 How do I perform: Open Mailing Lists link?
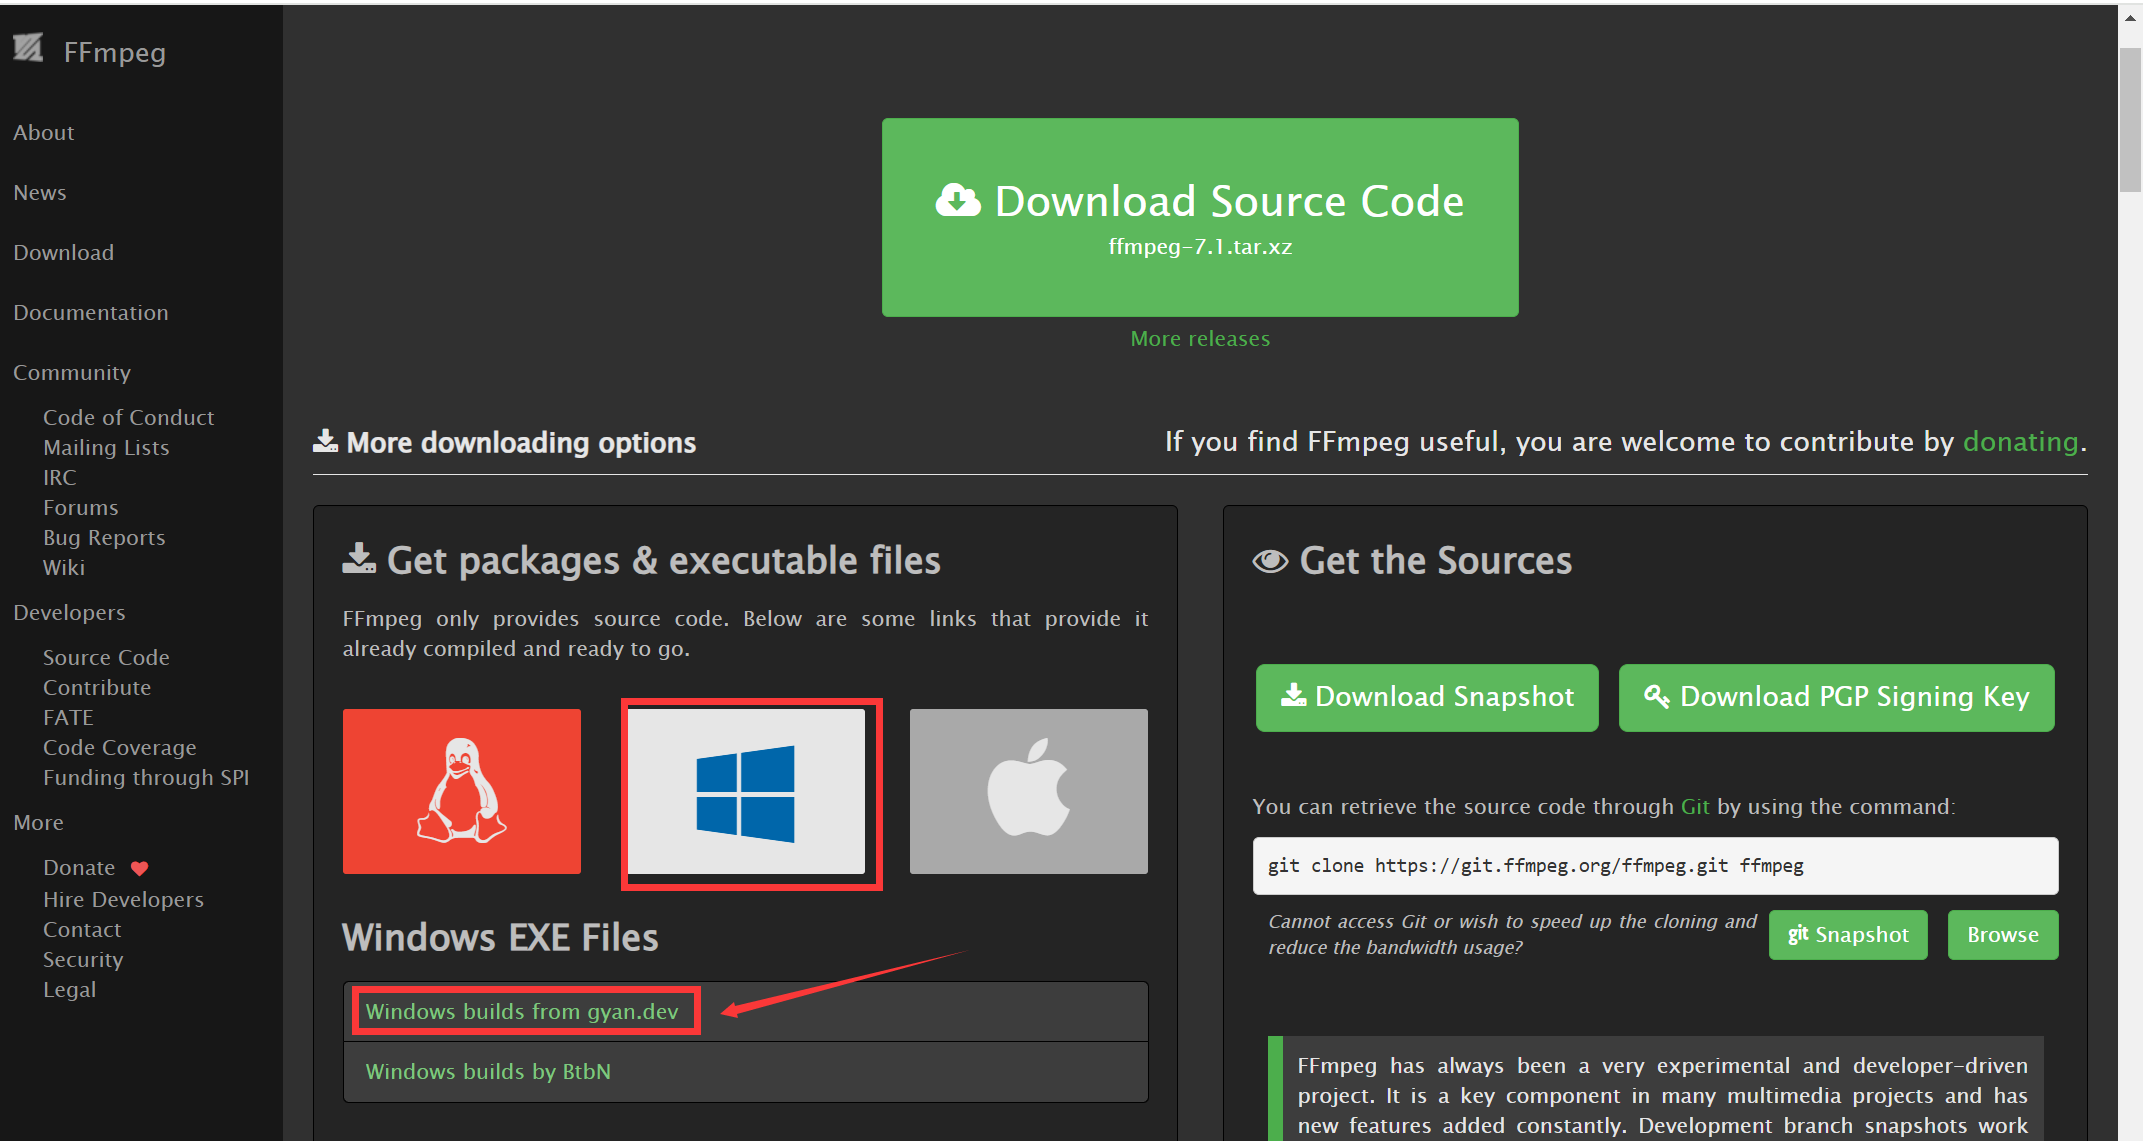click(106, 448)
